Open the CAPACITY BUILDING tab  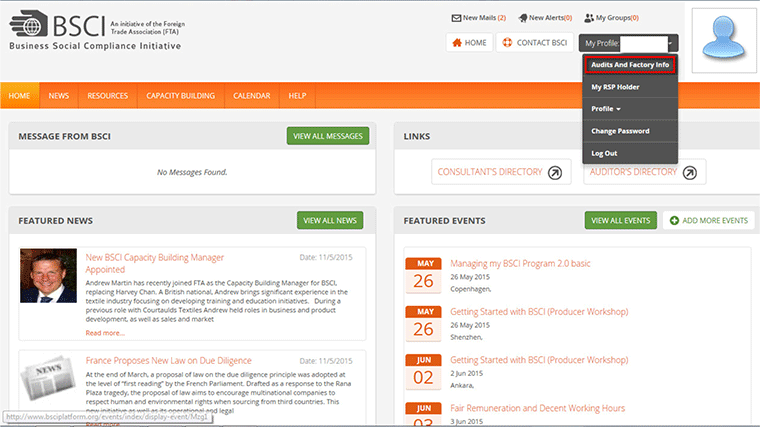point(180,96)
